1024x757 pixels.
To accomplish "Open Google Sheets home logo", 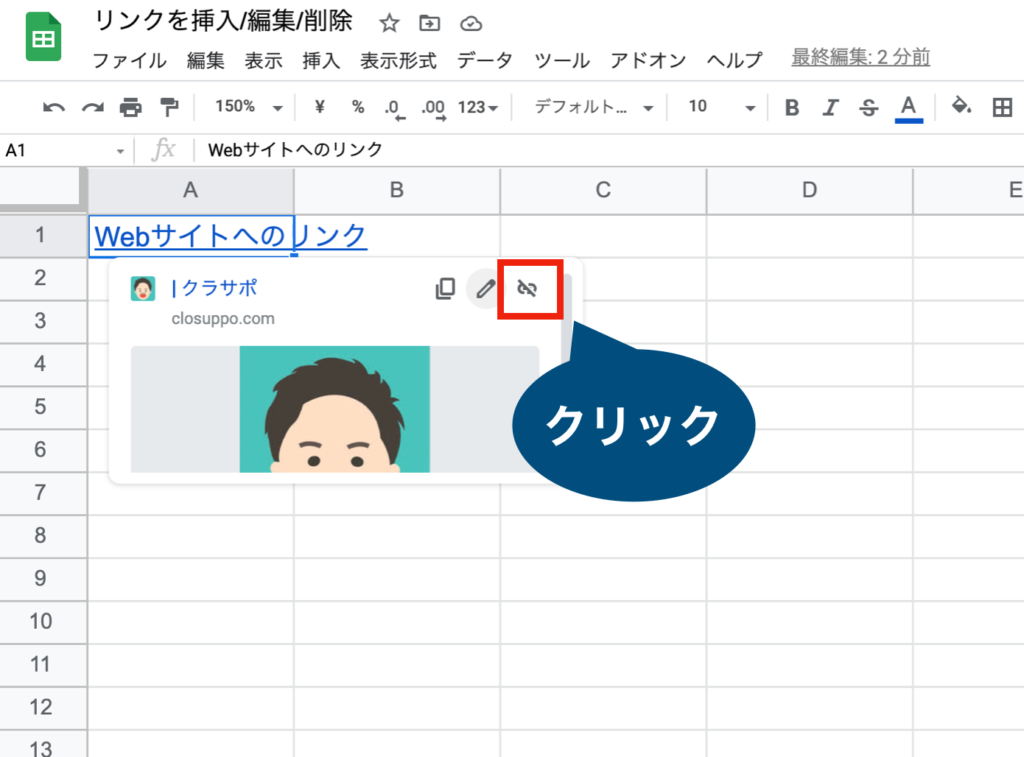I will (43, 38).
